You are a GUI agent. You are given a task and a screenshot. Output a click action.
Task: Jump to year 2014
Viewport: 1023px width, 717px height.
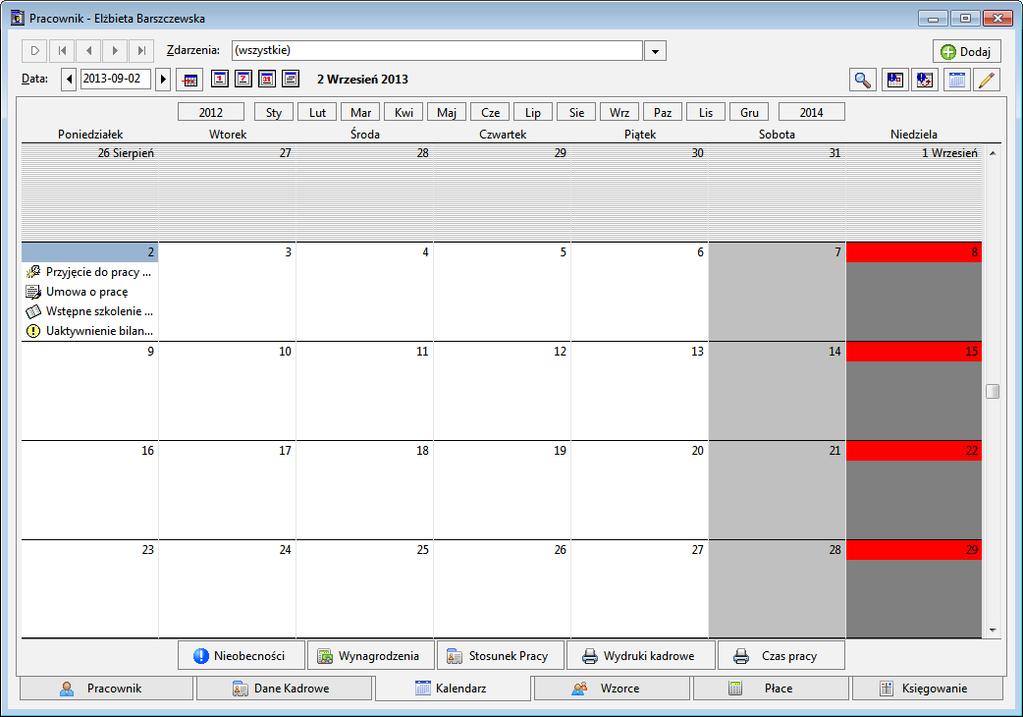click(x=812, y=112)
